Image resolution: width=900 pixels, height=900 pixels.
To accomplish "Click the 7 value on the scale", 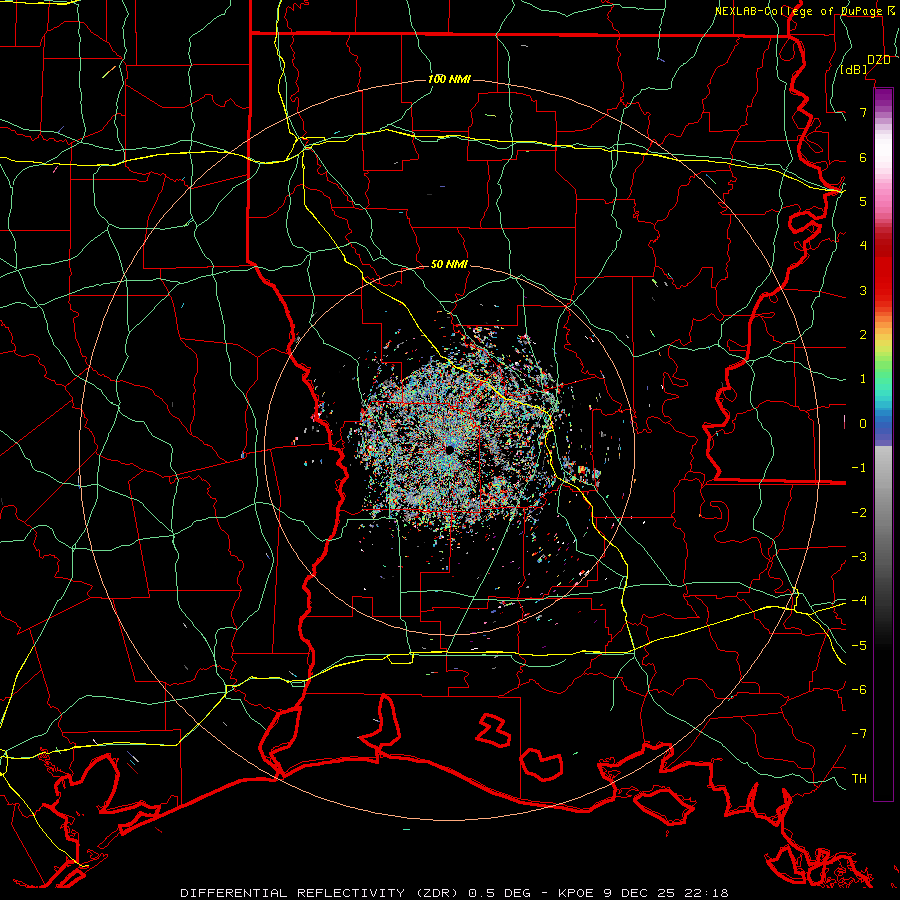I will tap(863, 112).
